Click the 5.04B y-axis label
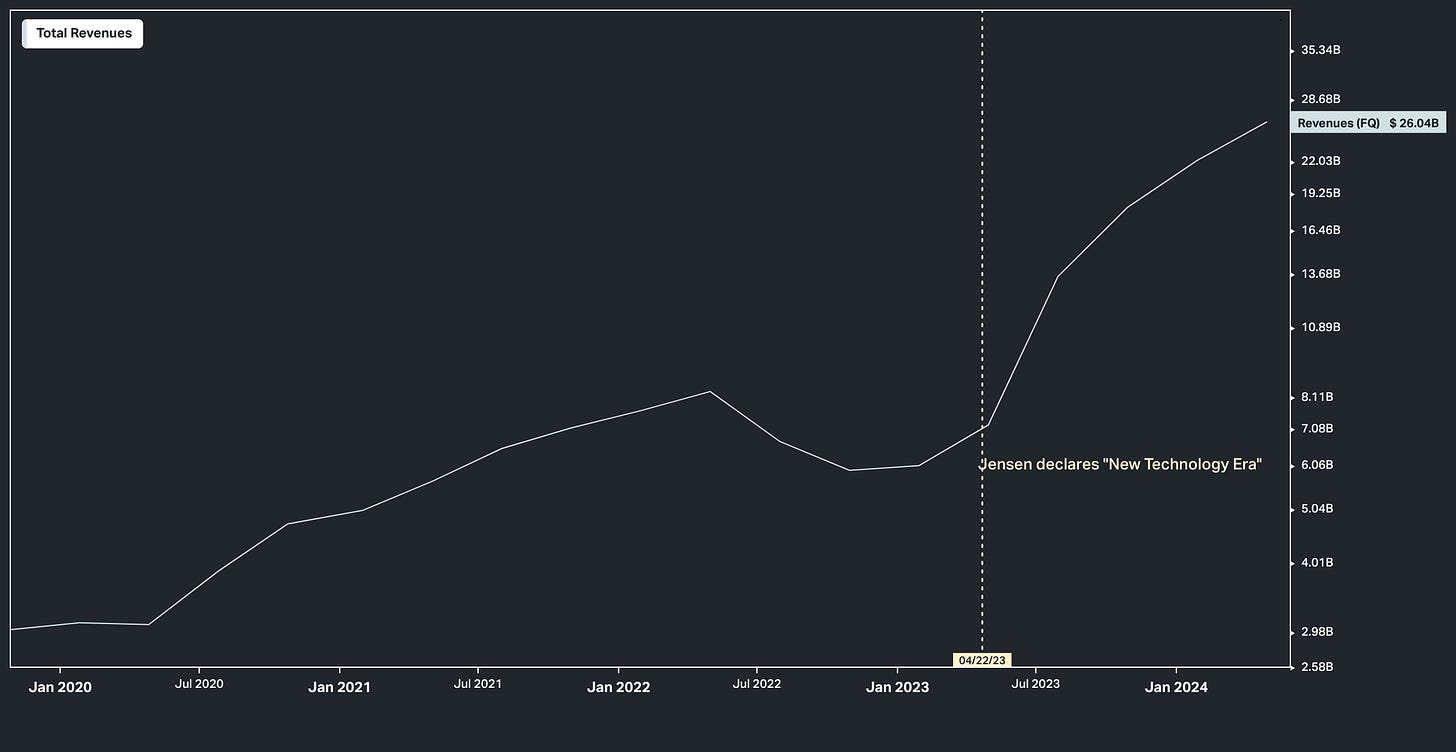 (1318, 509)
